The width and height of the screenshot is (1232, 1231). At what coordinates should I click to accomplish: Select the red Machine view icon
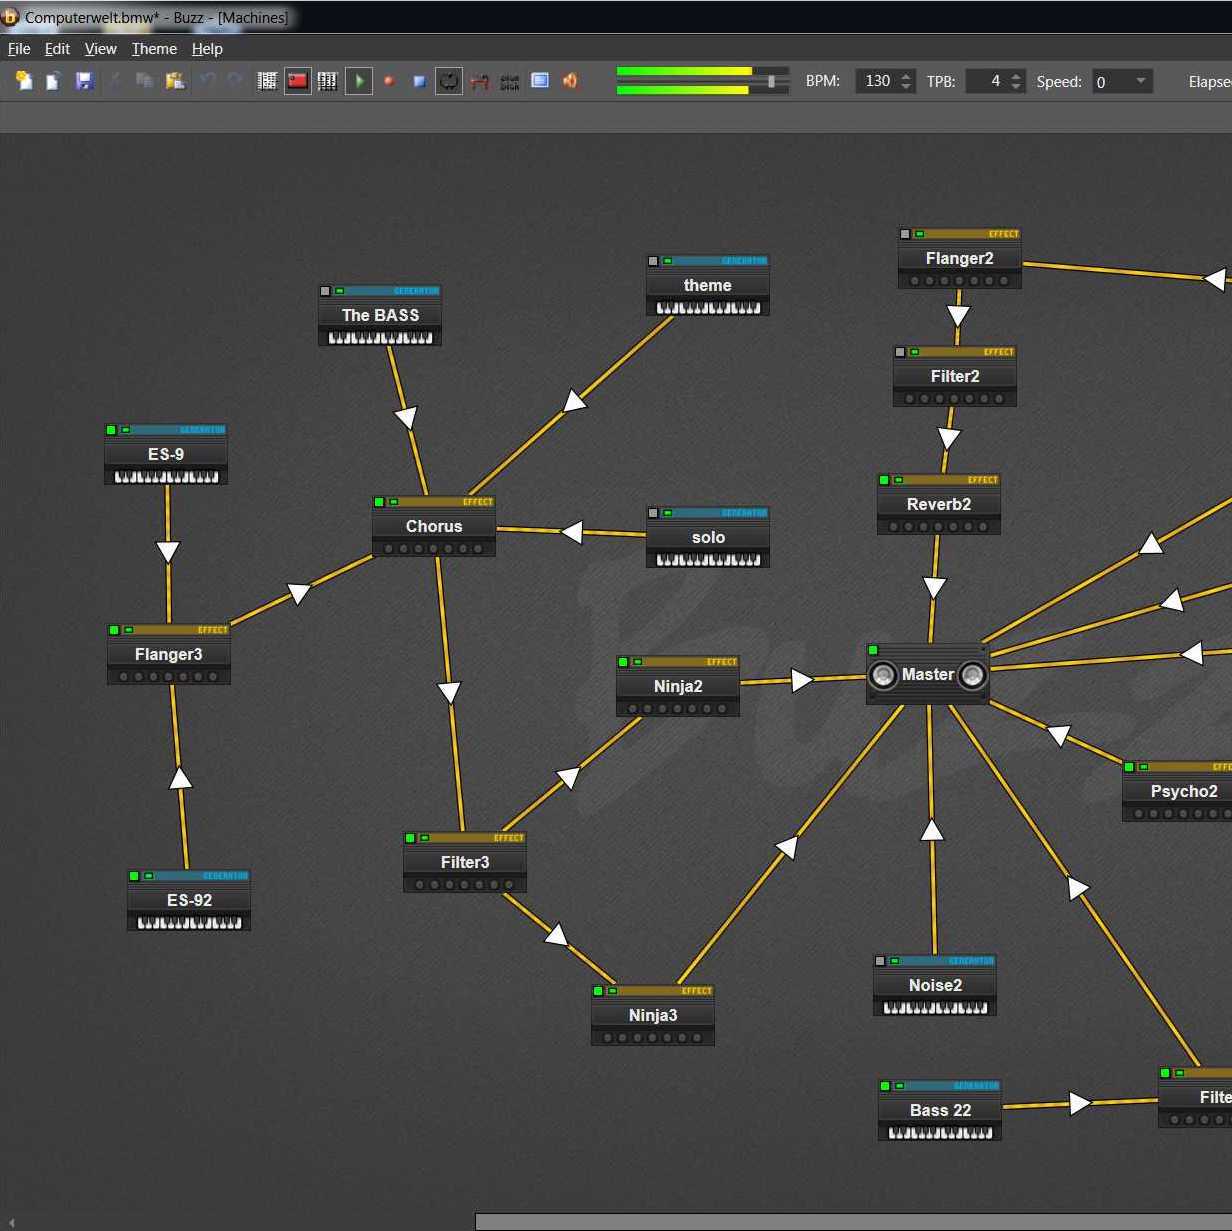tap(298, 81)
